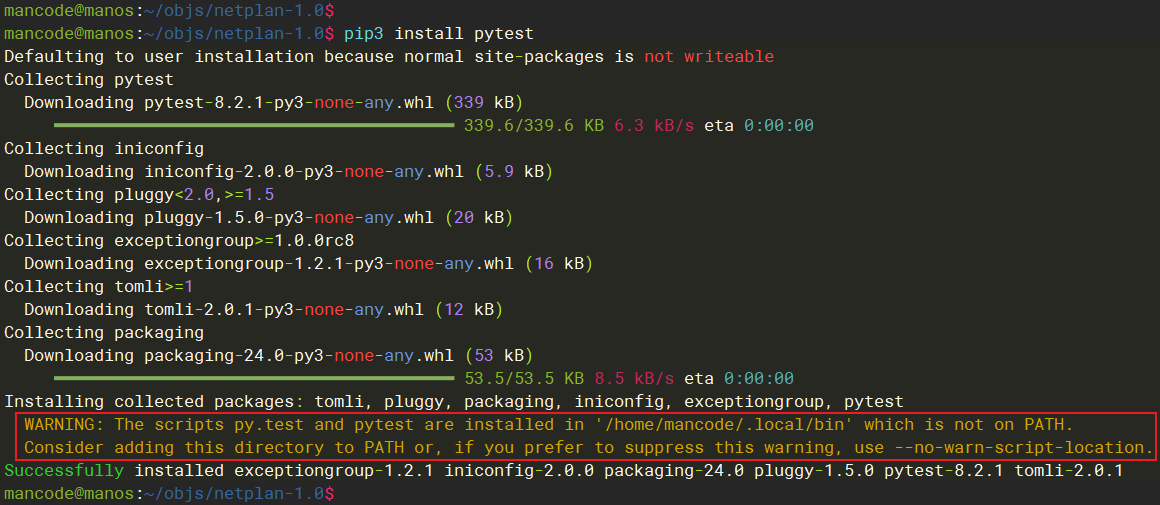Click the packaging download progress bar
Viewport: 1160px width, 505px height.
point(254,379)
